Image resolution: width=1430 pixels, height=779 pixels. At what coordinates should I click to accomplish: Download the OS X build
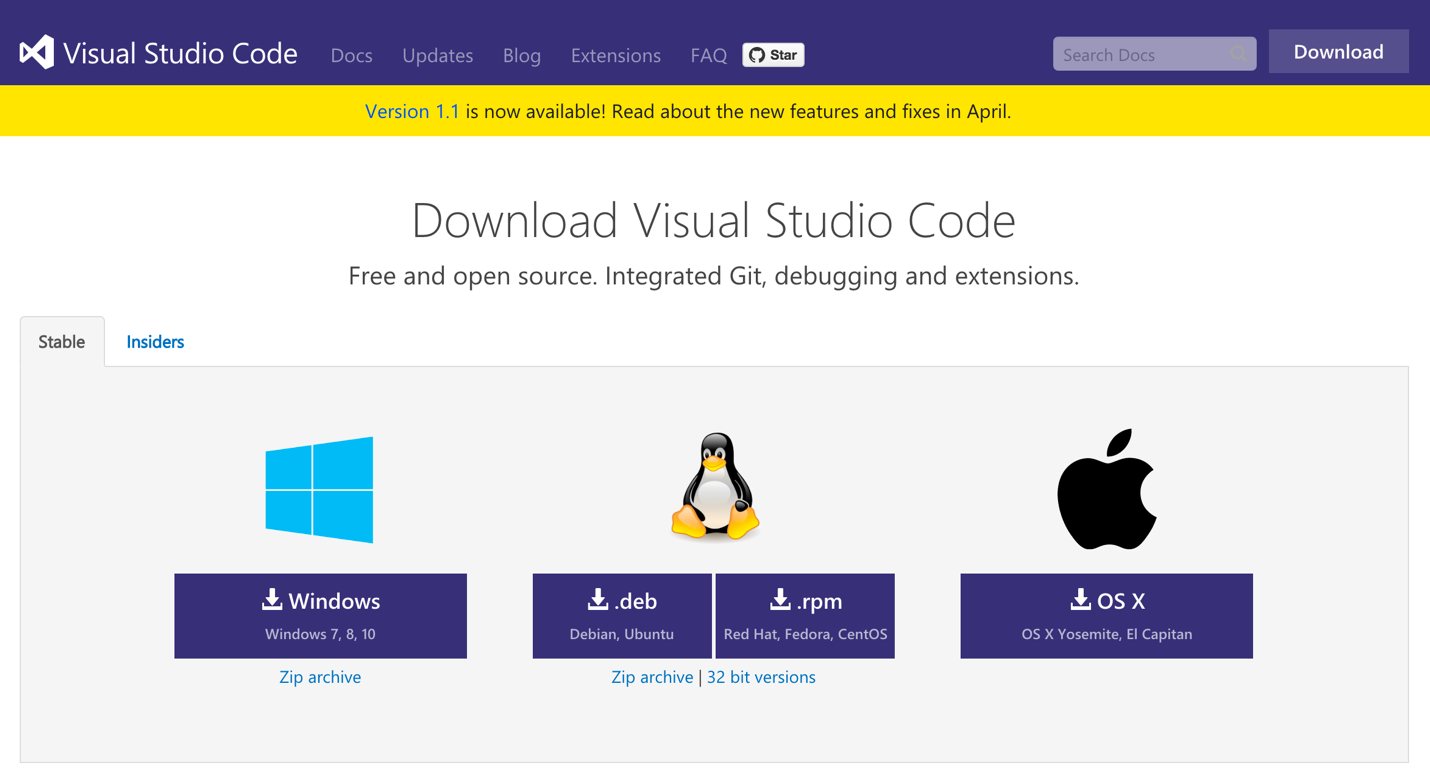coord(1106,615)
